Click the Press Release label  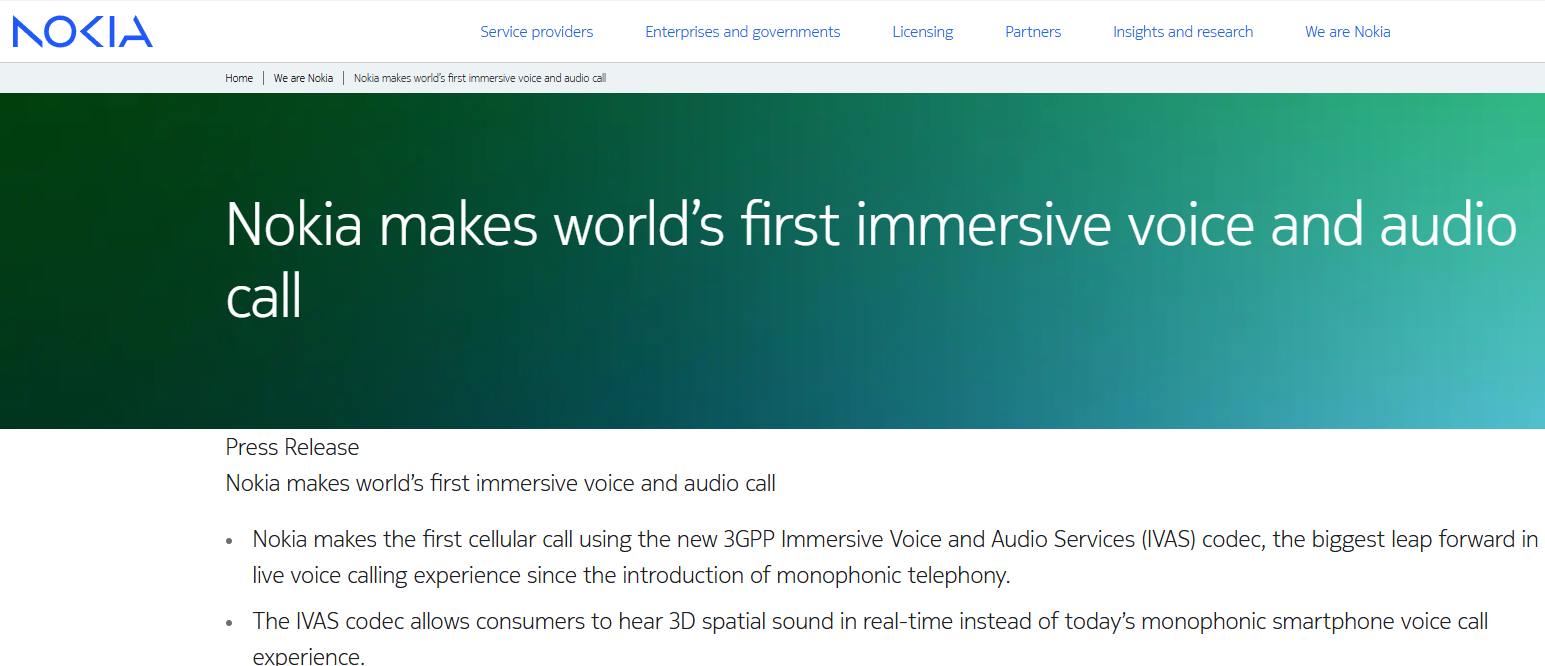292,447
